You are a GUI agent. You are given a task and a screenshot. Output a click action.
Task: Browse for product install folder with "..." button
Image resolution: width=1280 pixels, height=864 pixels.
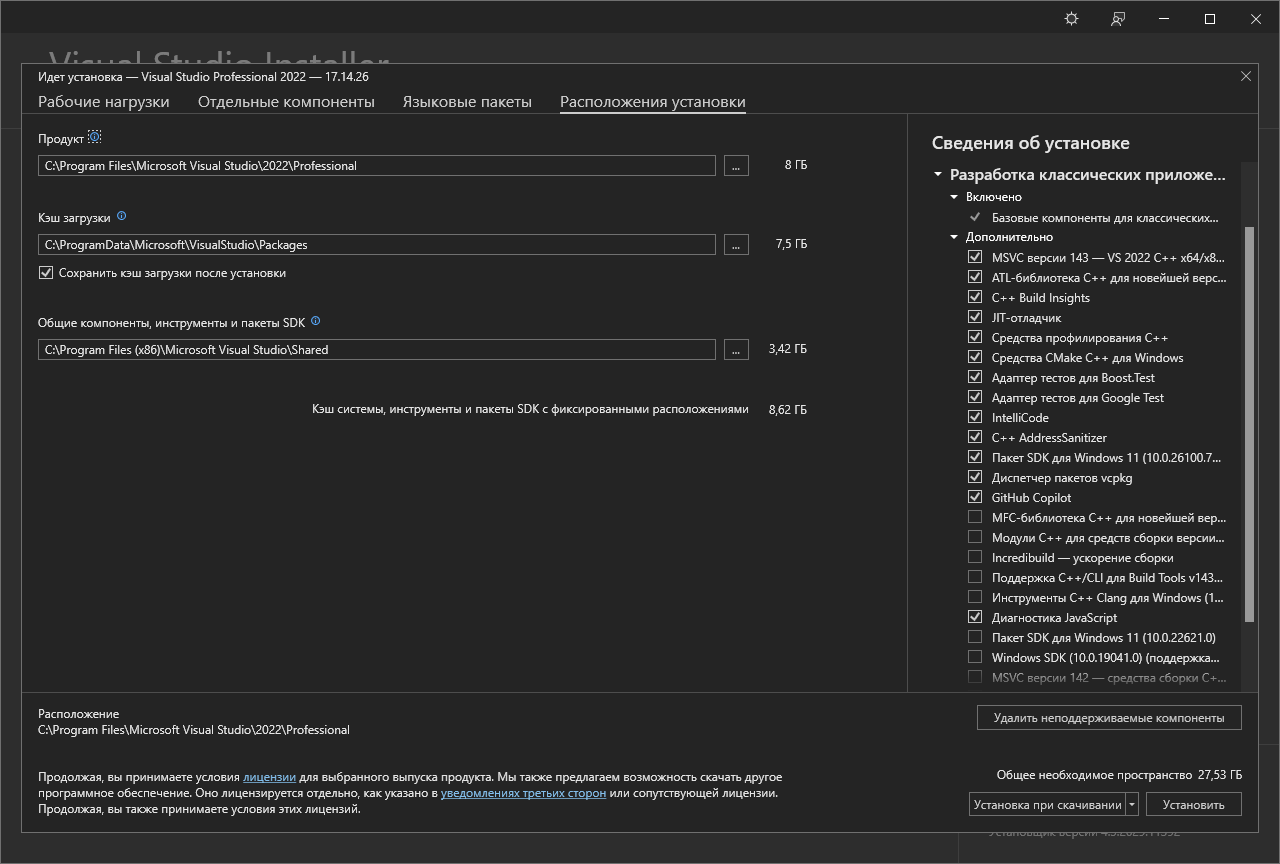(x=735, y=165)
